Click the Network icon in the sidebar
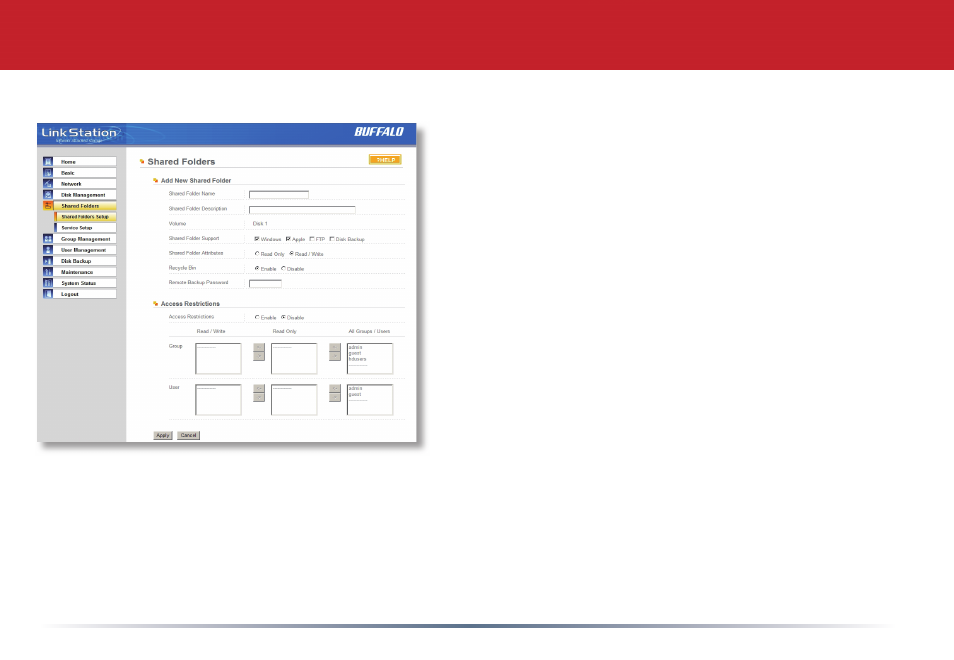This screenshot has height=660, width=954. [48, 184]
